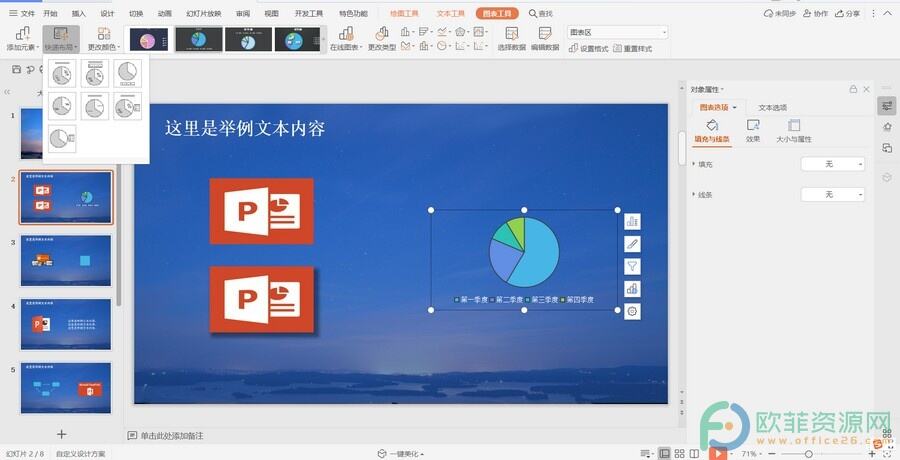
Task: Pick the sixth quick layout with side legend
Action: 127,106
